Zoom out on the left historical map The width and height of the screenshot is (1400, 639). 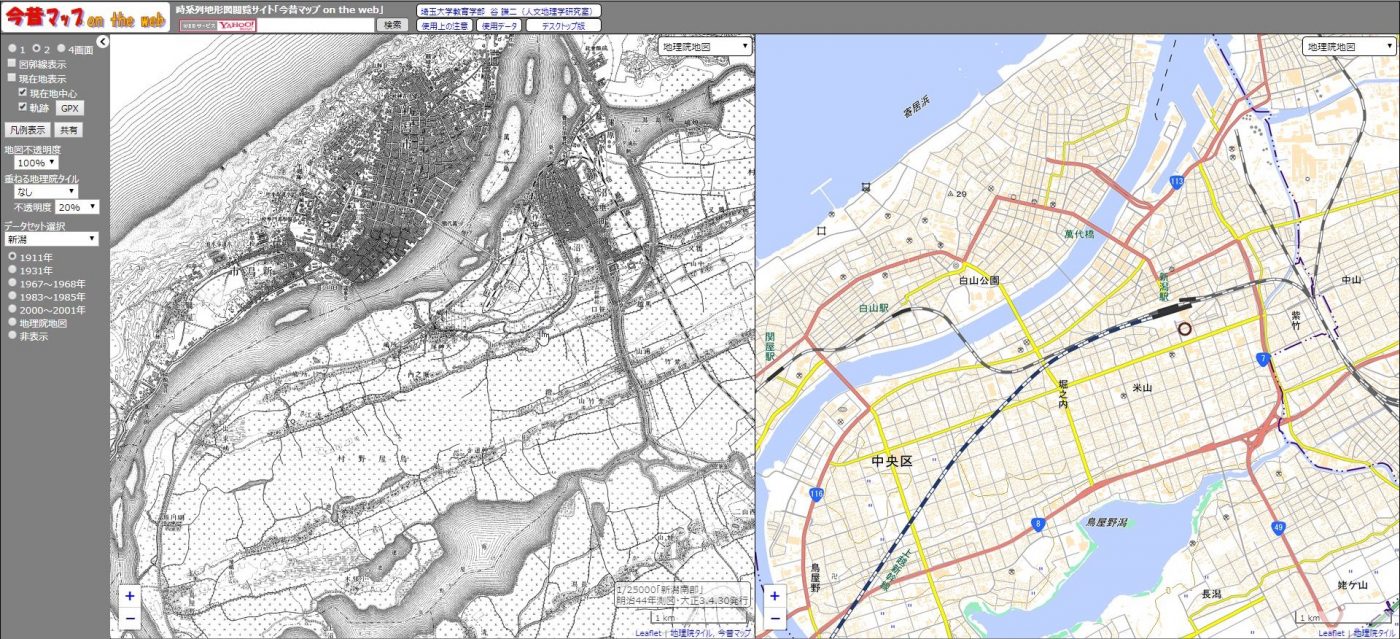tap(130, 618)
